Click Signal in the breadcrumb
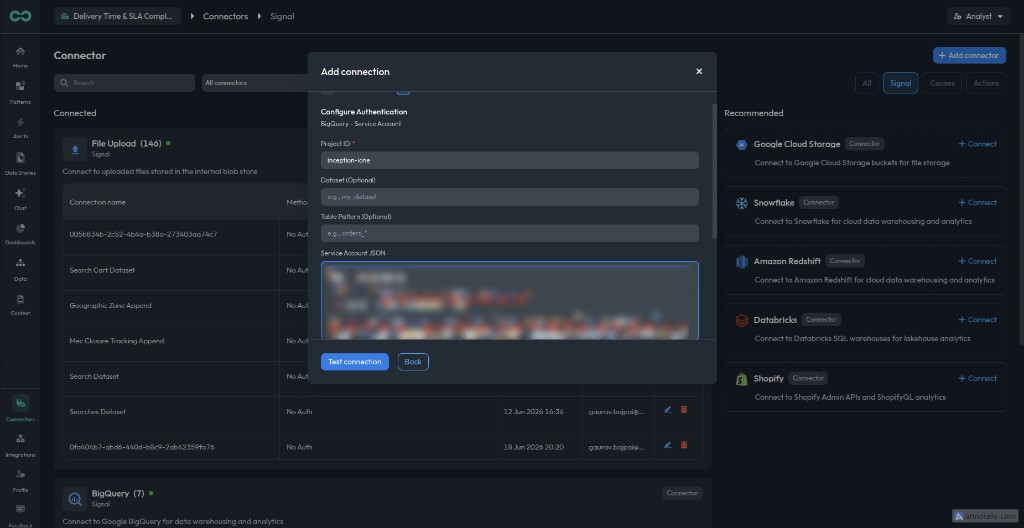Image resolution: width=1024 pixels, height=528 pixels. pyautogui.click(x=282, y=16)
